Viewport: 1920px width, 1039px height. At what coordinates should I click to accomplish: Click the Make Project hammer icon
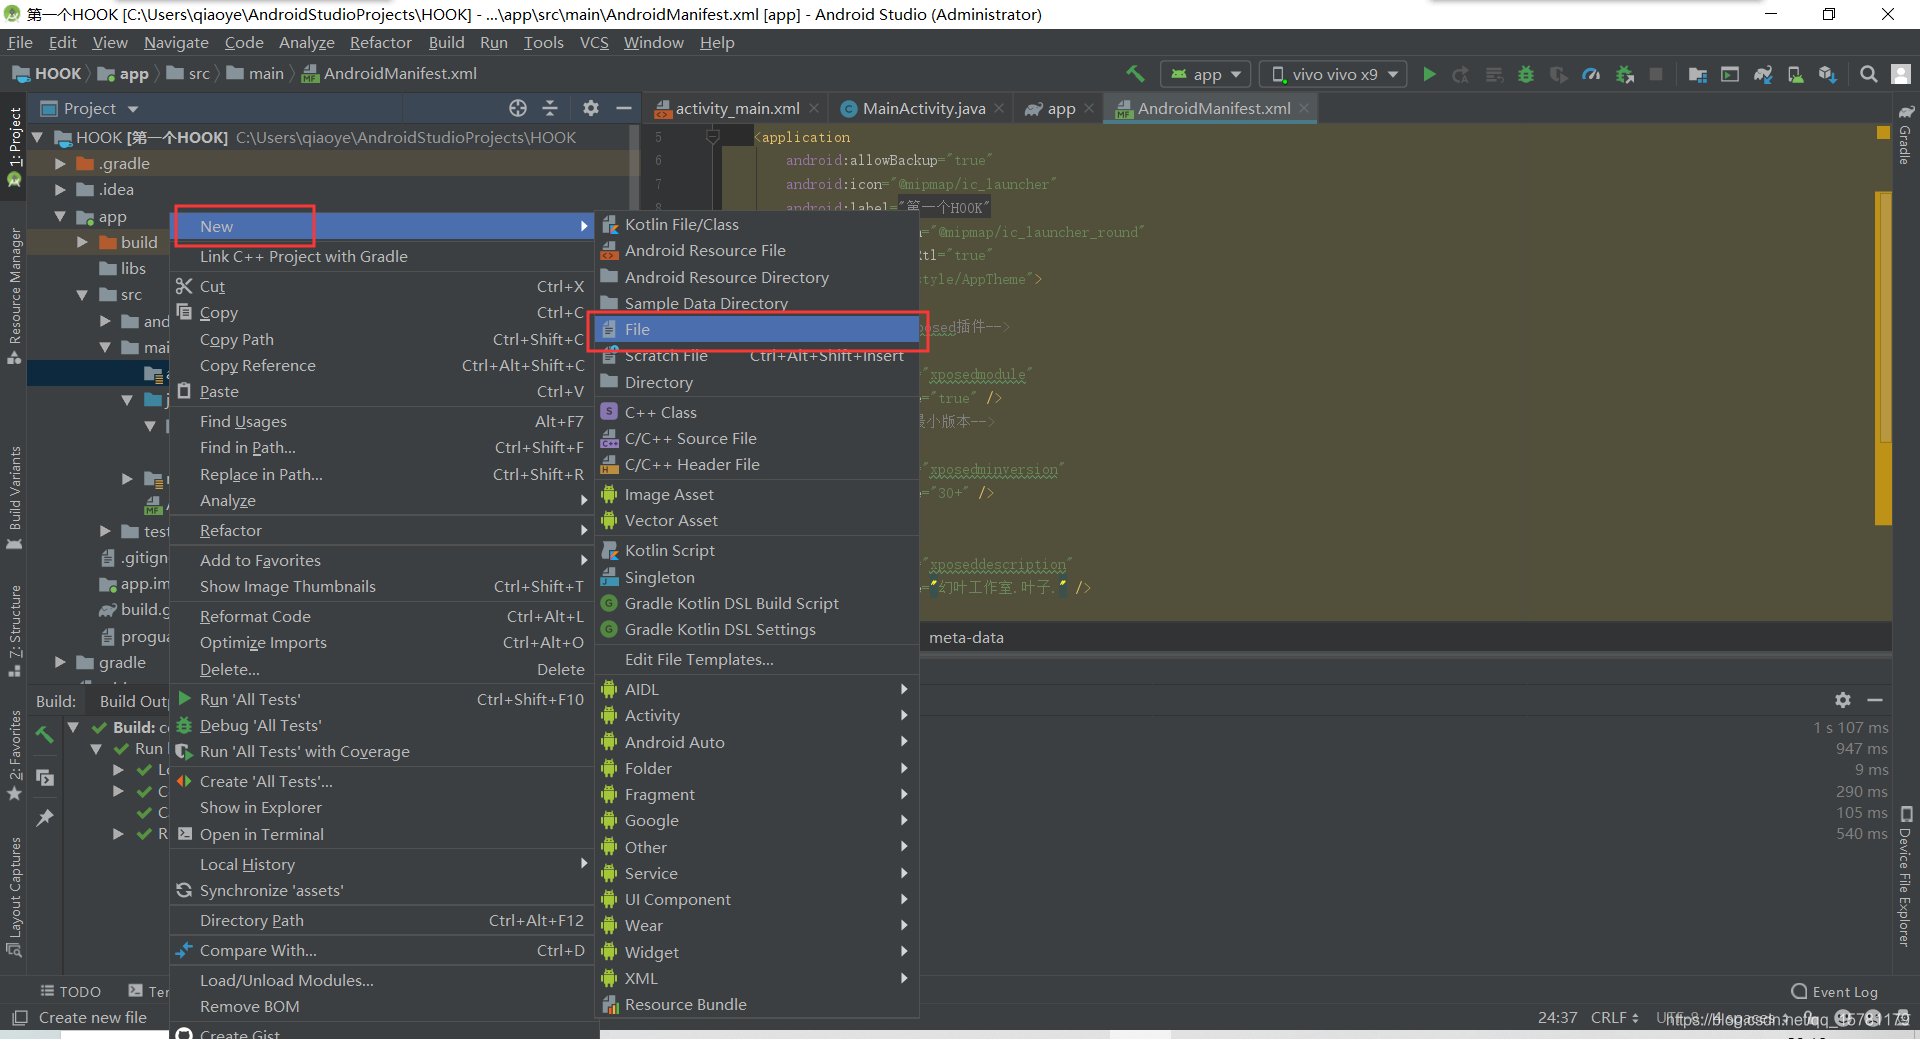click(x=1135, y=74)
